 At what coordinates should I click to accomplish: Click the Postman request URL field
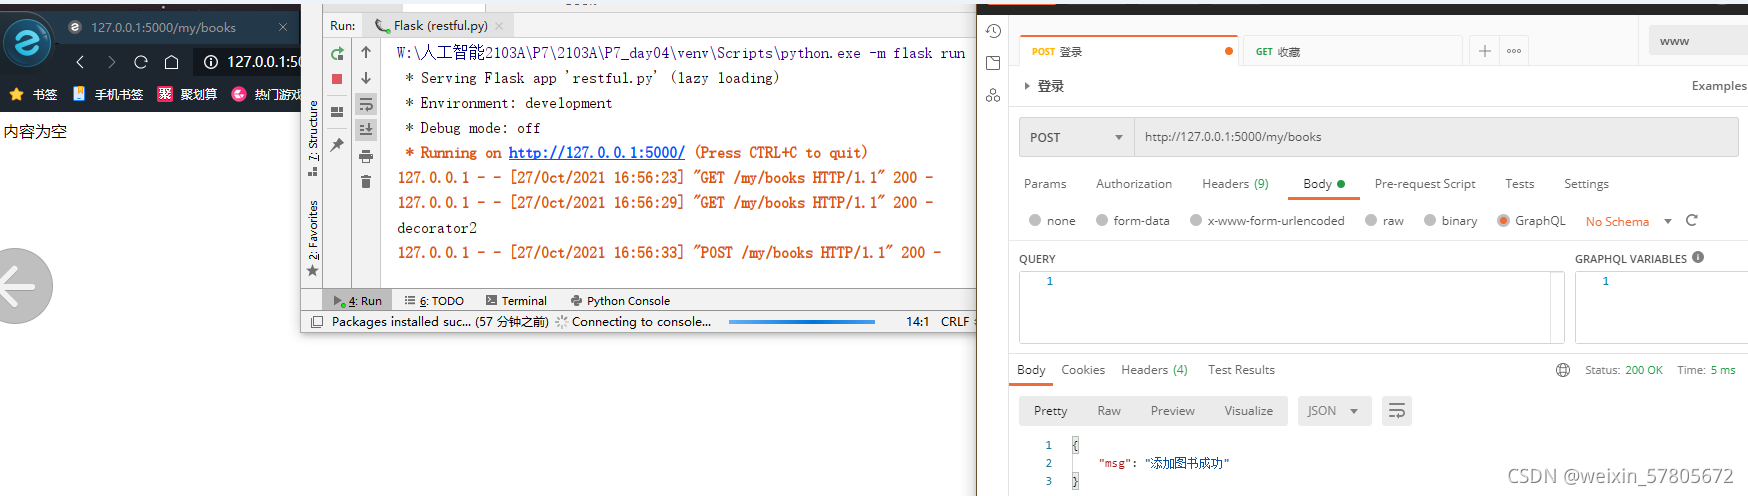click(1436, 137)
